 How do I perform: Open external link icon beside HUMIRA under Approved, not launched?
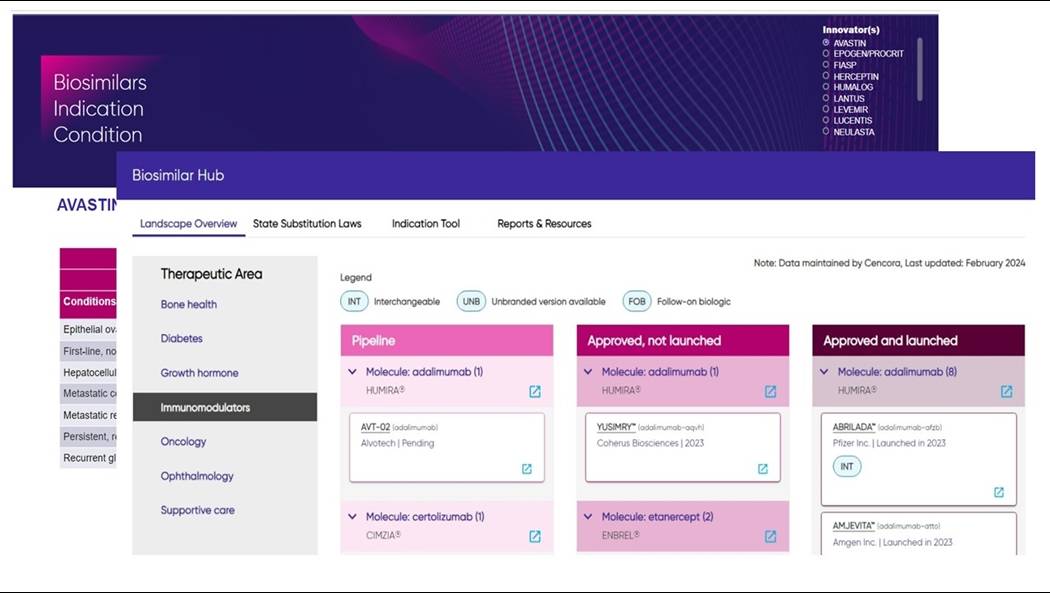pyautogui.click(x=771, y=392)
